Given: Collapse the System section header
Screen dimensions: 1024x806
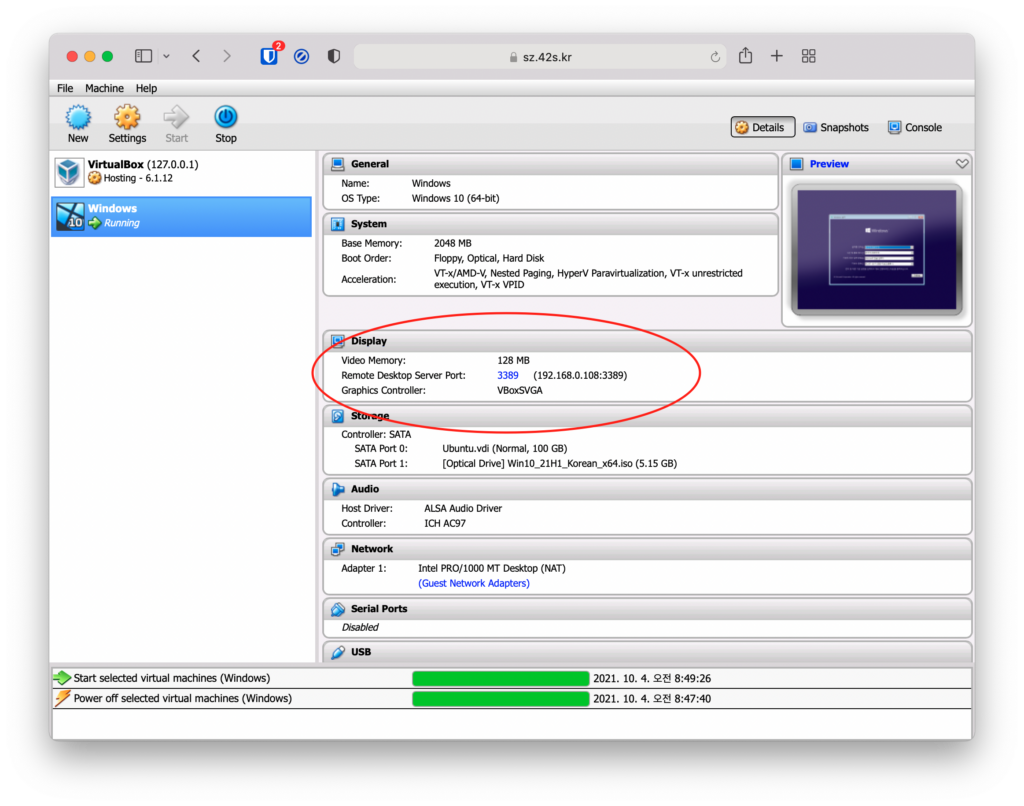Looking at the screenshot, I should pyautogui.click(x=551, y=224).
